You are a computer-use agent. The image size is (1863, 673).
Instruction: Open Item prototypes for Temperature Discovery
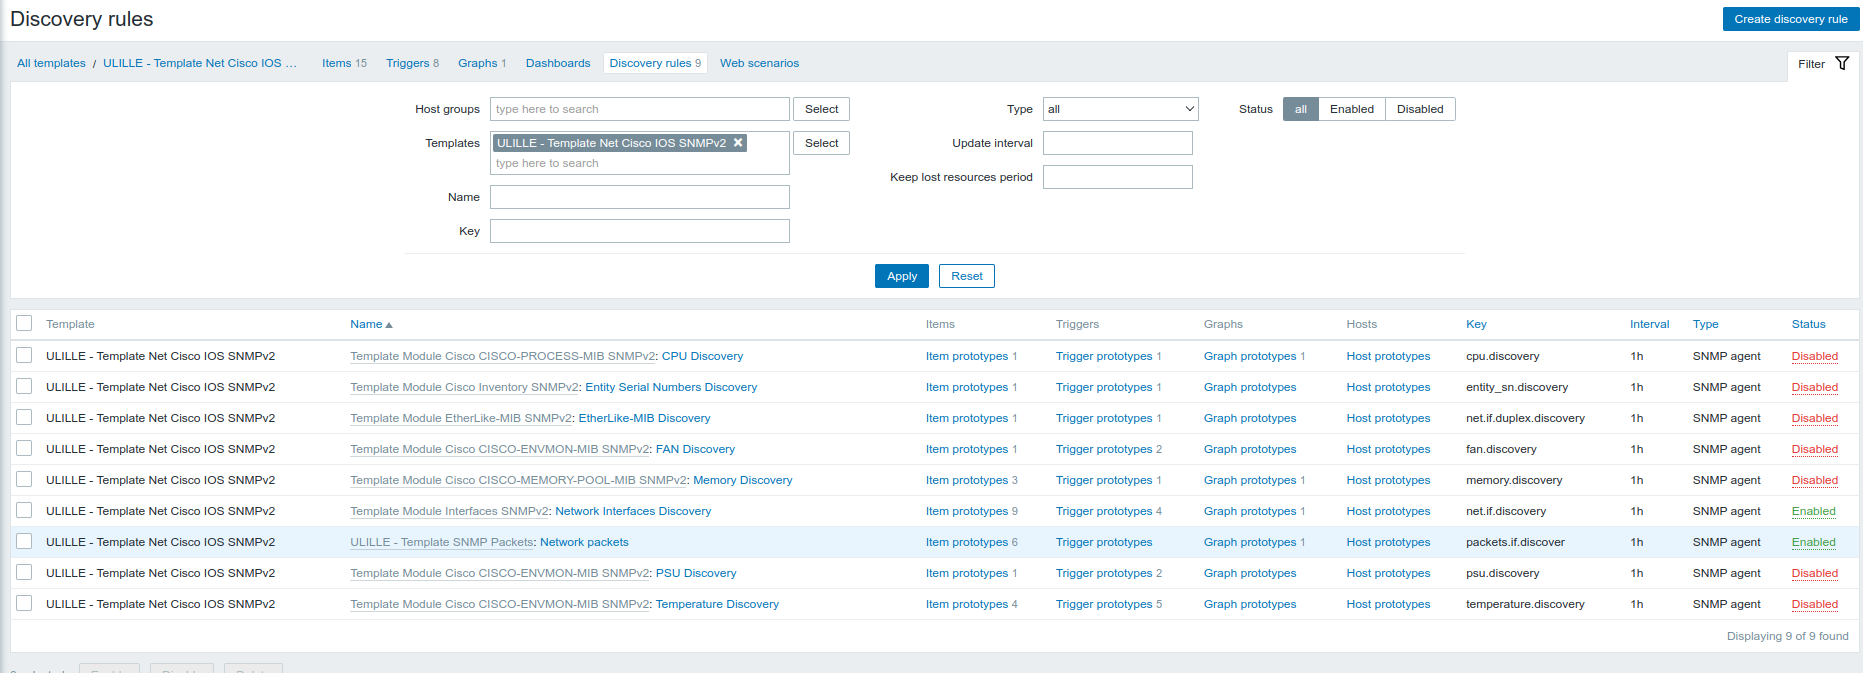966,604
